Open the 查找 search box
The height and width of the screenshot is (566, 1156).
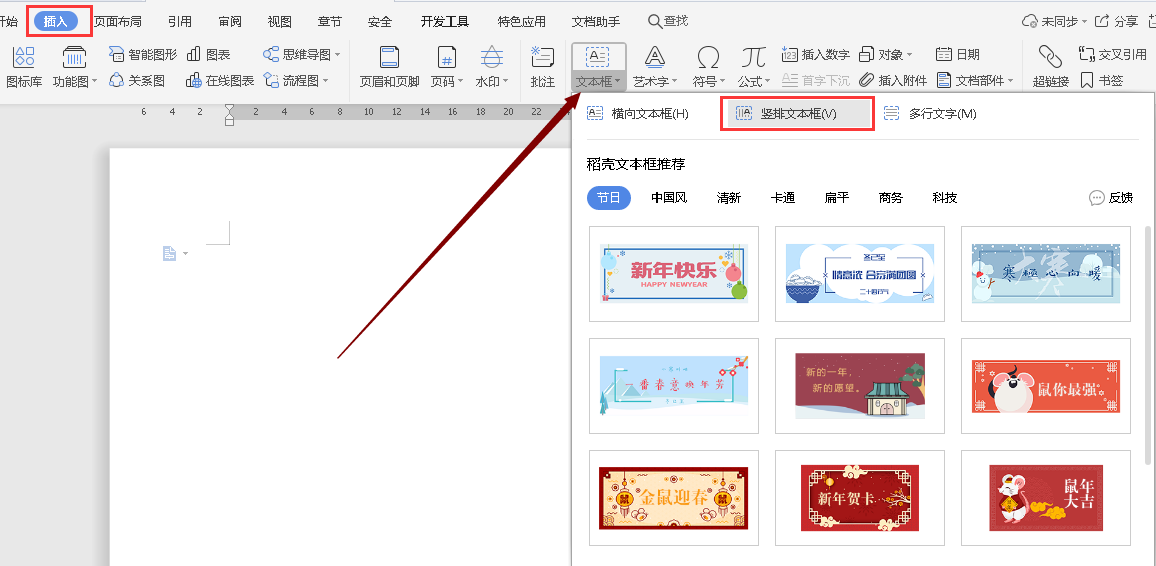click(x=668, y=21)
